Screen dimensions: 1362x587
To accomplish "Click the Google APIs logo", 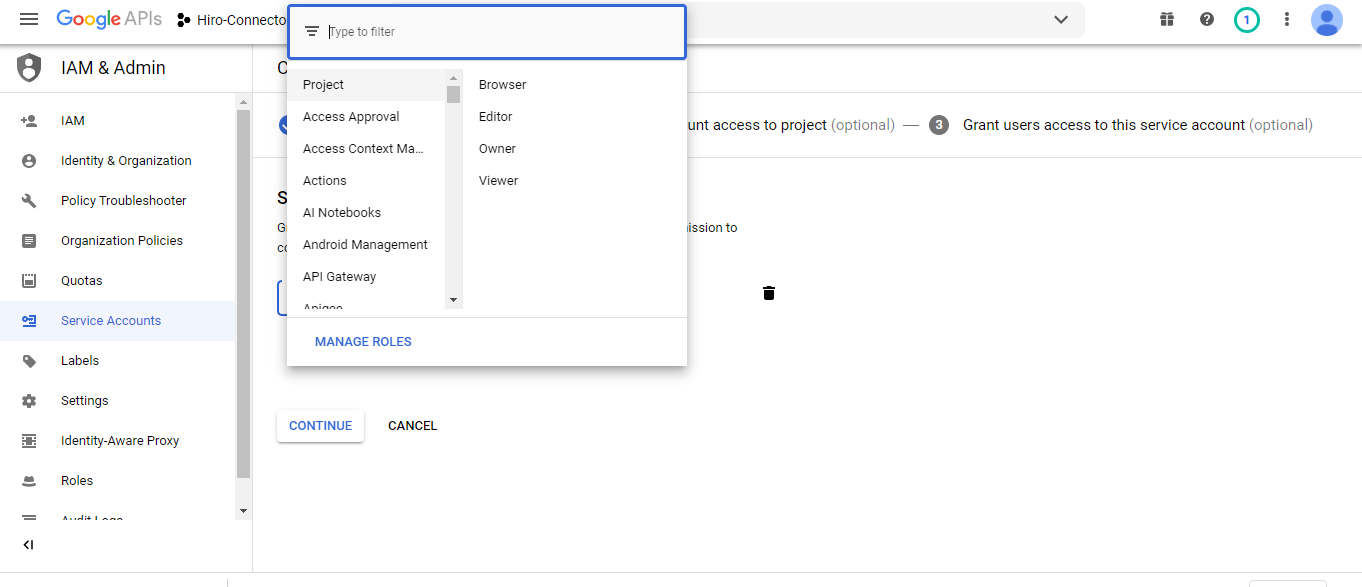I will tap(109, 19).
